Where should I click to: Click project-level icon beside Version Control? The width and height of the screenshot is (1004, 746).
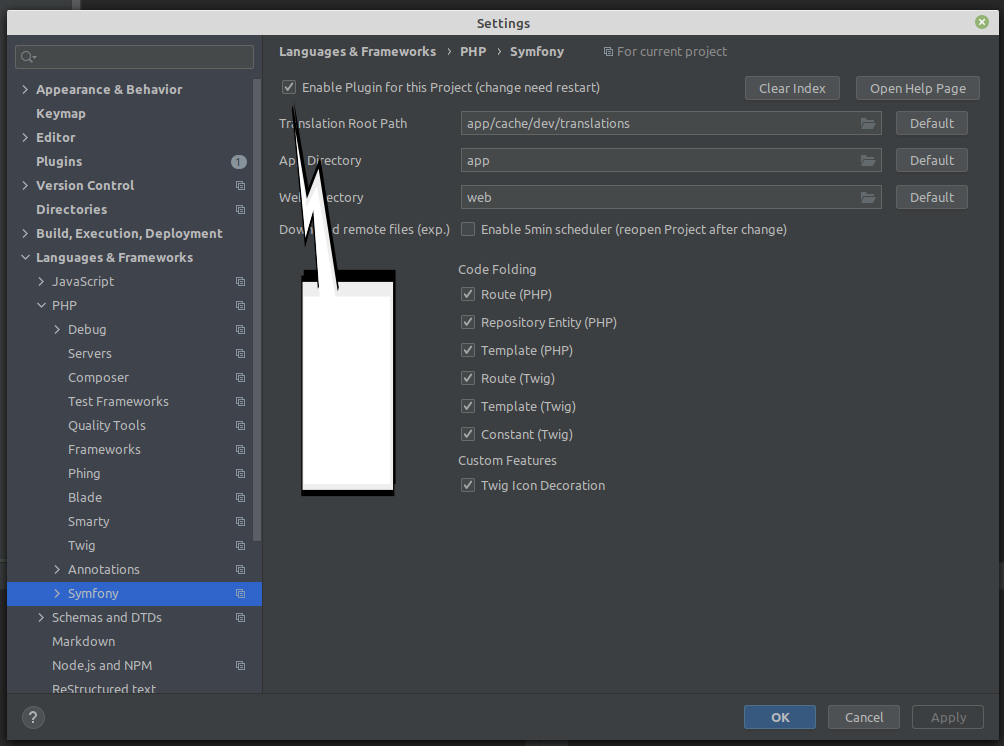(x=240, y=186)
